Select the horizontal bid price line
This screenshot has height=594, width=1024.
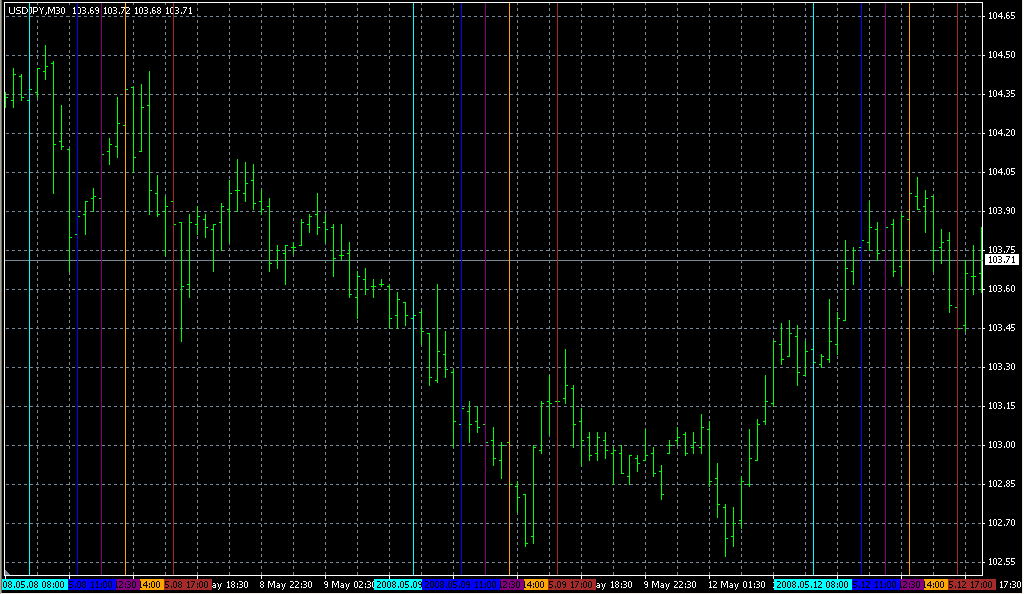pyautogui.click(x=493, y=260)
